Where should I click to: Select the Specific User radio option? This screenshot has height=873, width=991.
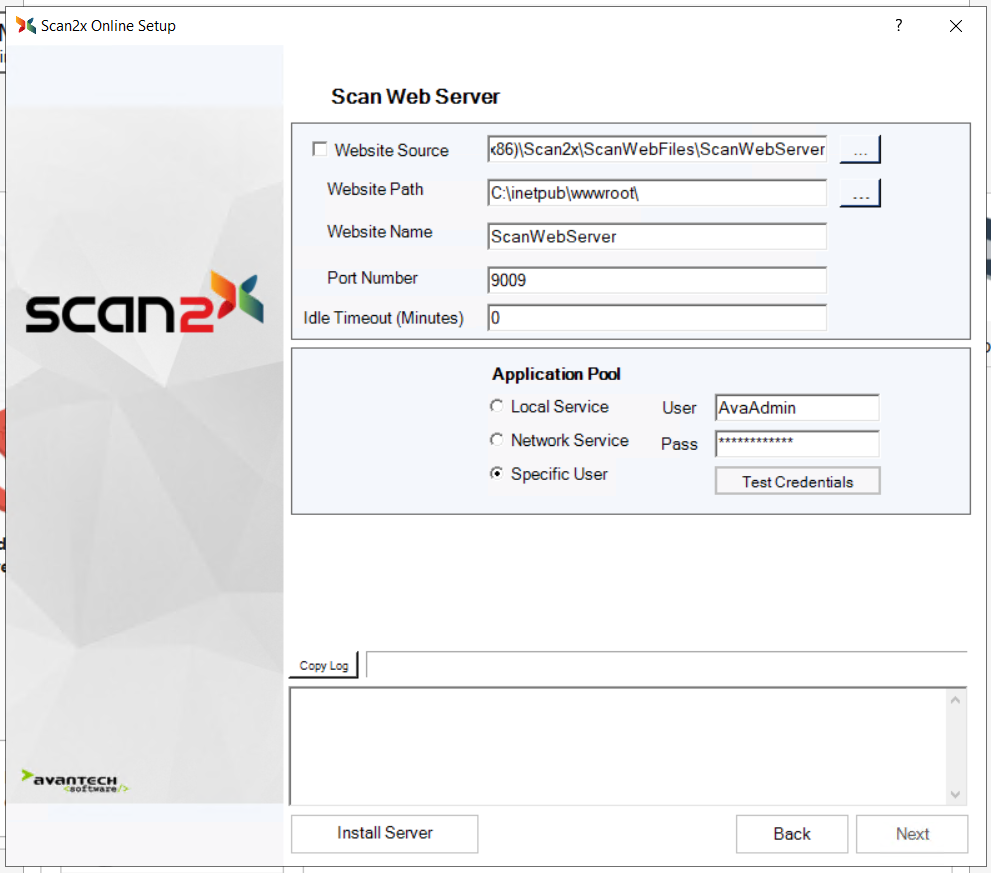tap(497, 474)
